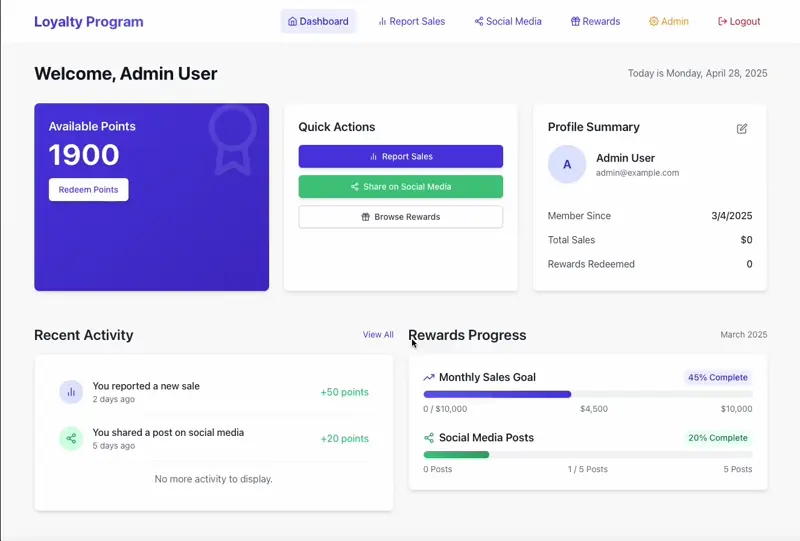Open the Dashboard navigation tab
Image resolution: width=800 pixels, height=541 pixels.
pyautogui.click(x=318, y=21)
